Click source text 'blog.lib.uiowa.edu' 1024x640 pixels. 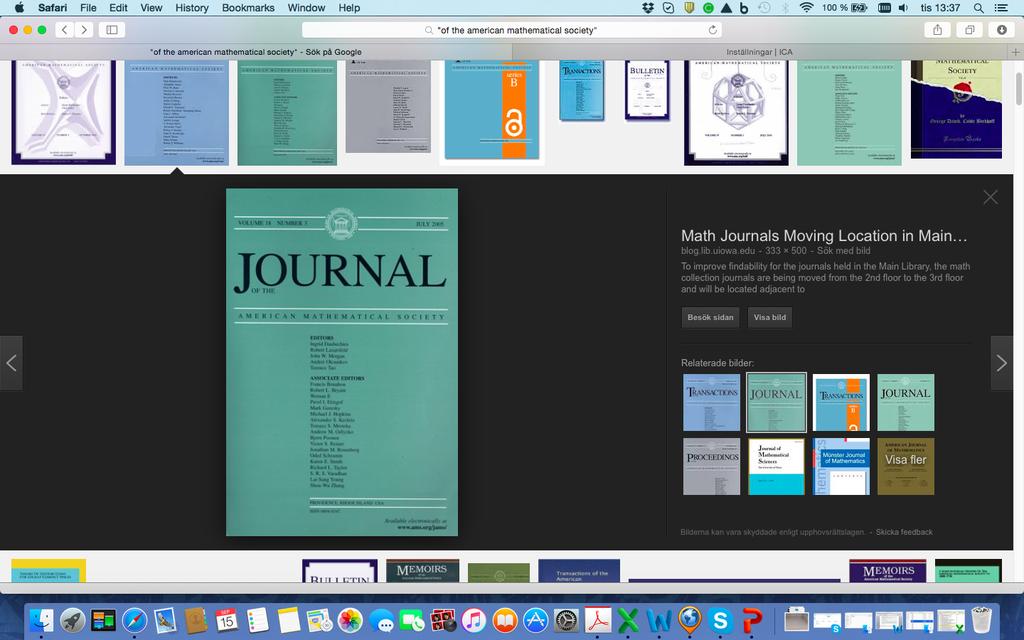point(718,251)
